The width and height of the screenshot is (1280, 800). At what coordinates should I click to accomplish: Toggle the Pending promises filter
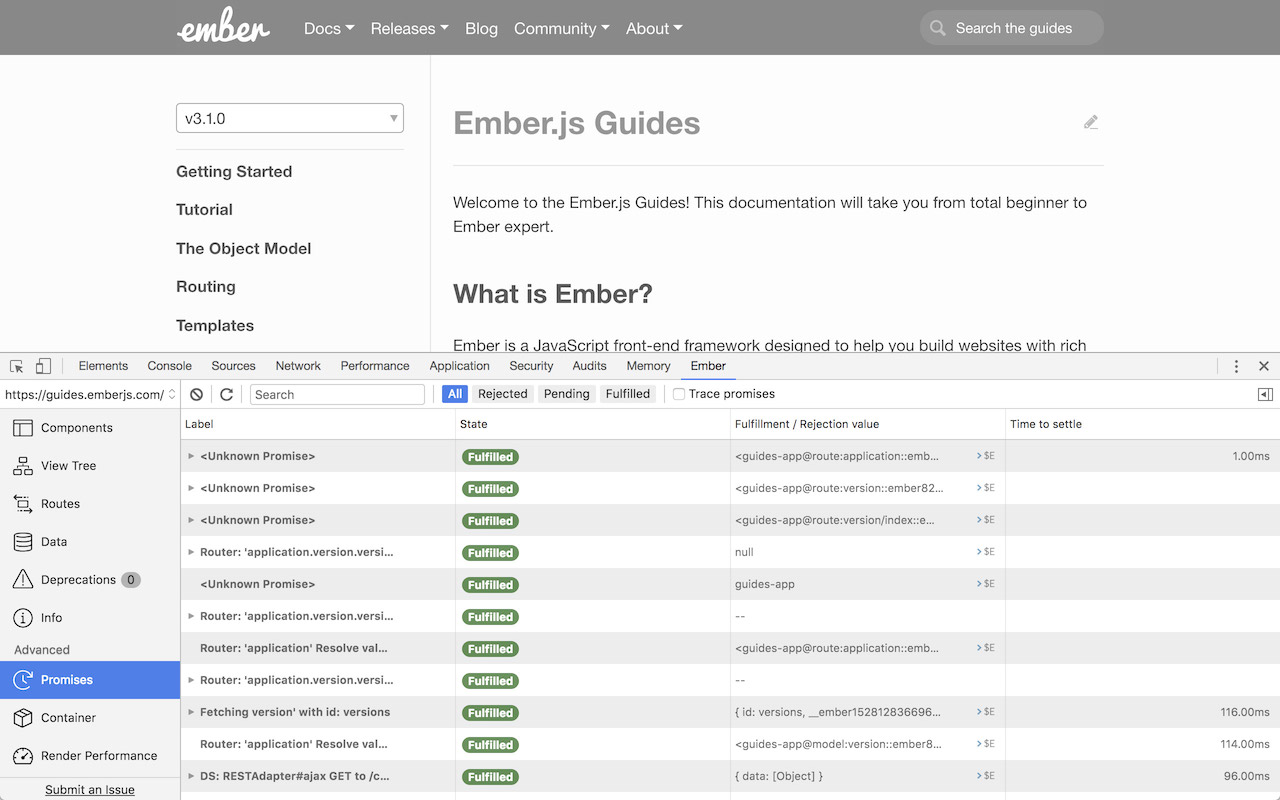(566, 393)
